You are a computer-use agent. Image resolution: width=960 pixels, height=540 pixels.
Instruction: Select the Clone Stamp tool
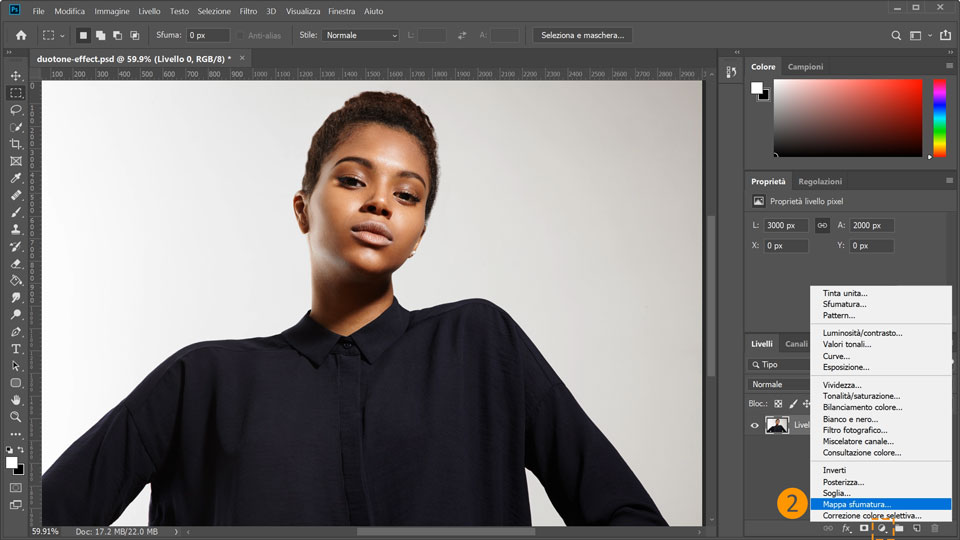[16, 230]
